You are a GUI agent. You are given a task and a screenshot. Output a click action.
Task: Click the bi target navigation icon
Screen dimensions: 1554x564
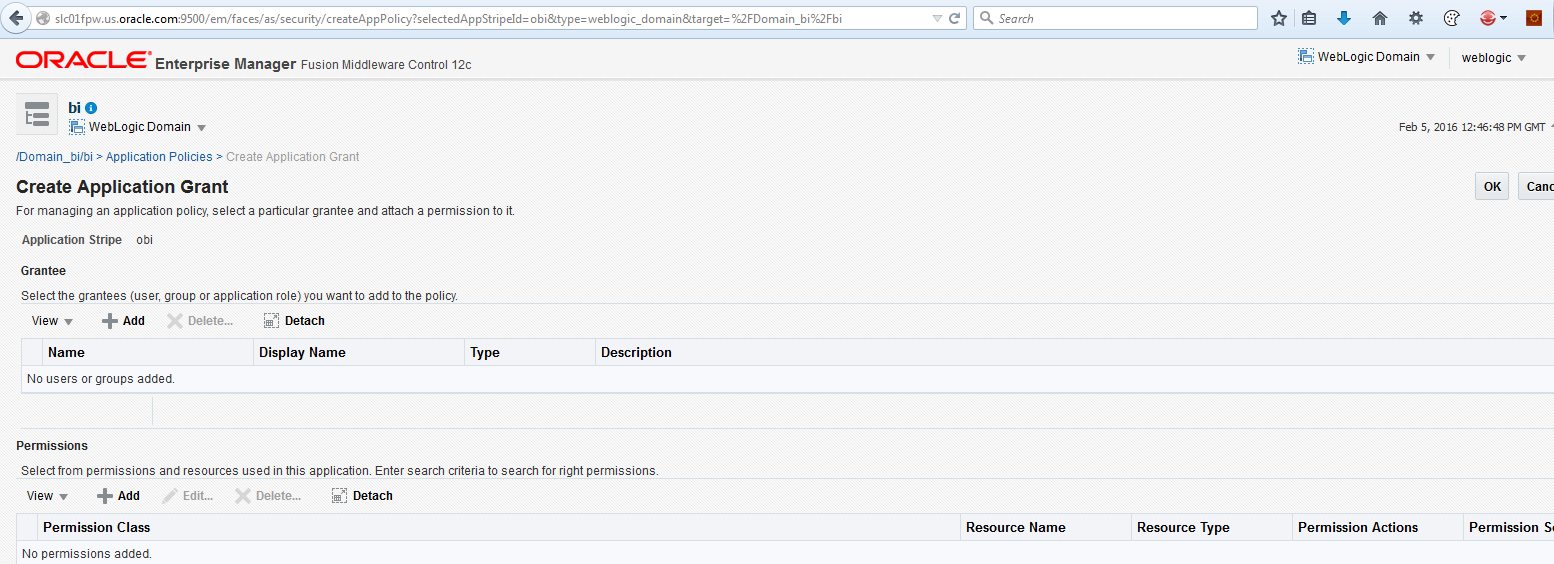pyautogui.click(x=37, y=114)
